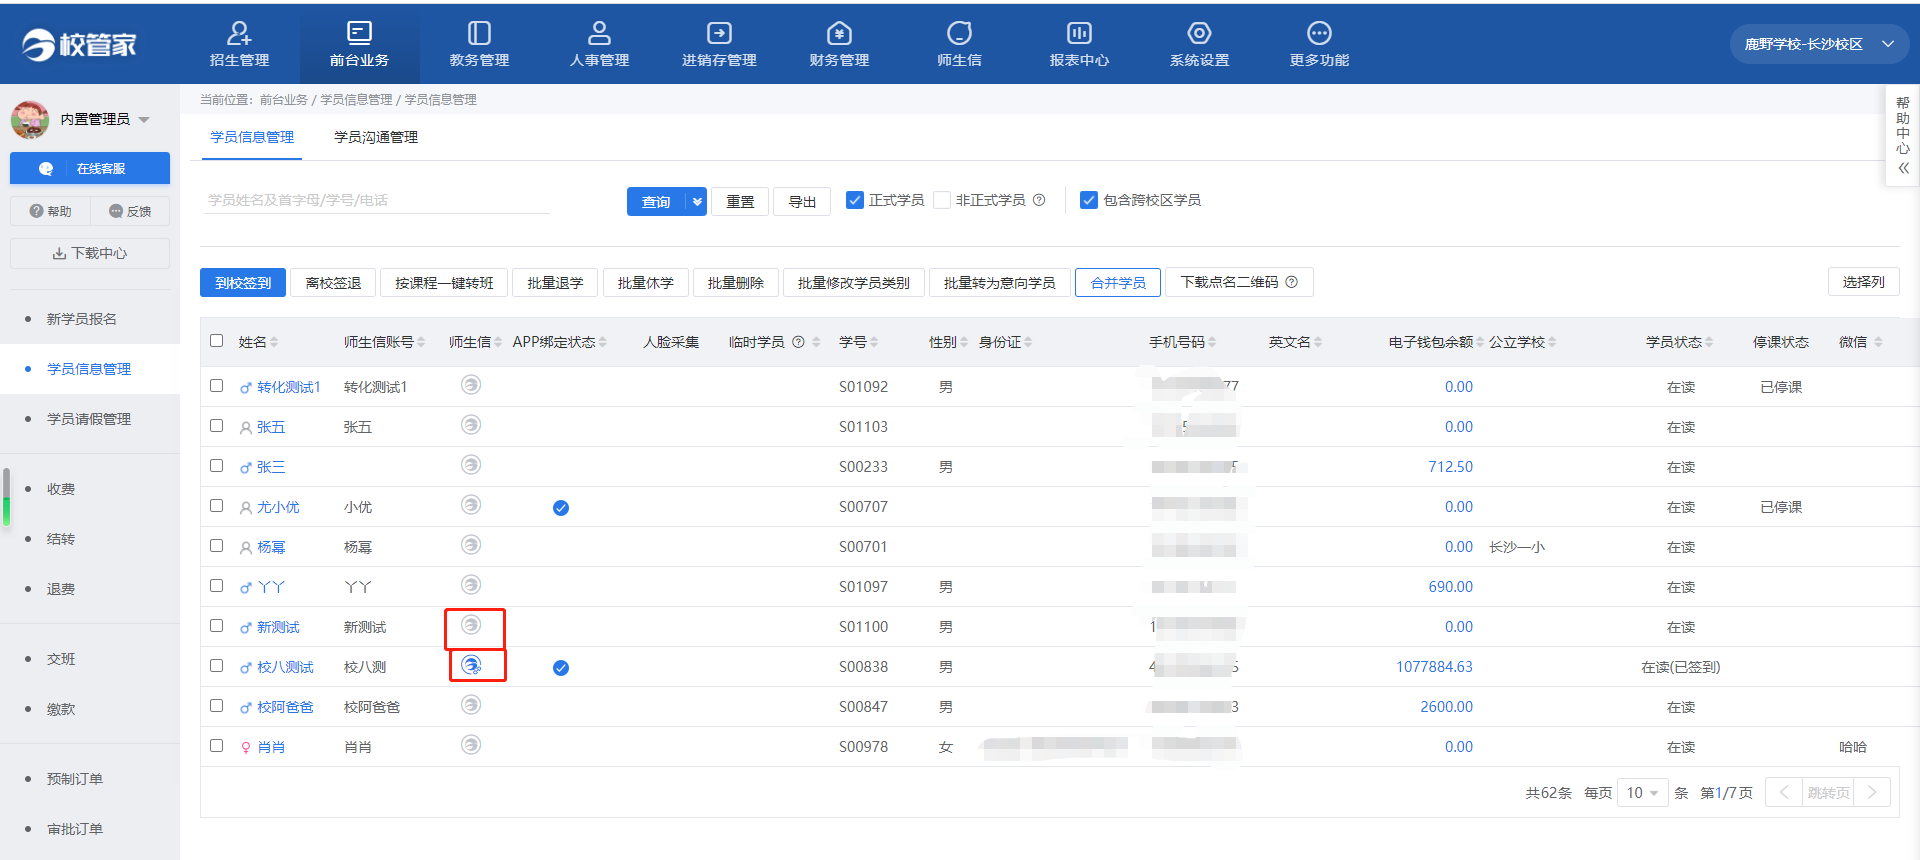Click help icon next to 非正式学员
Screen dimensions: 1920x860
click(x=1039, y=200)
